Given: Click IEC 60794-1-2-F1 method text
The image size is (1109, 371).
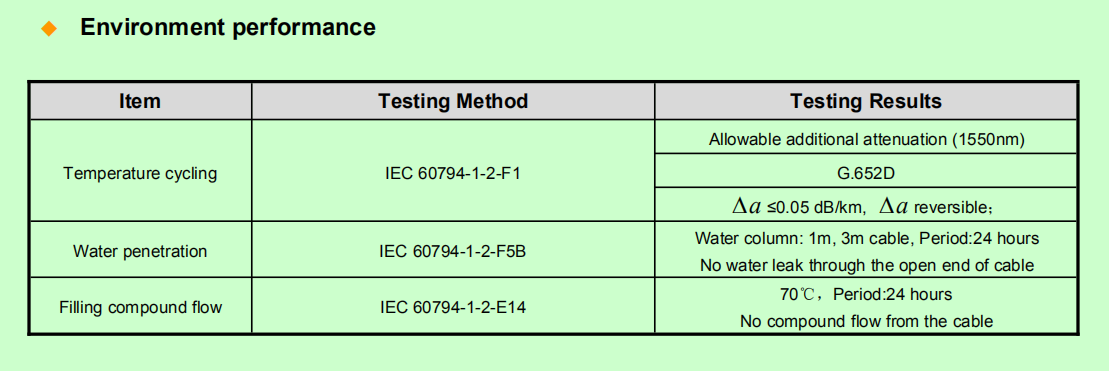Looking at the screenshot, I should 453,173.
